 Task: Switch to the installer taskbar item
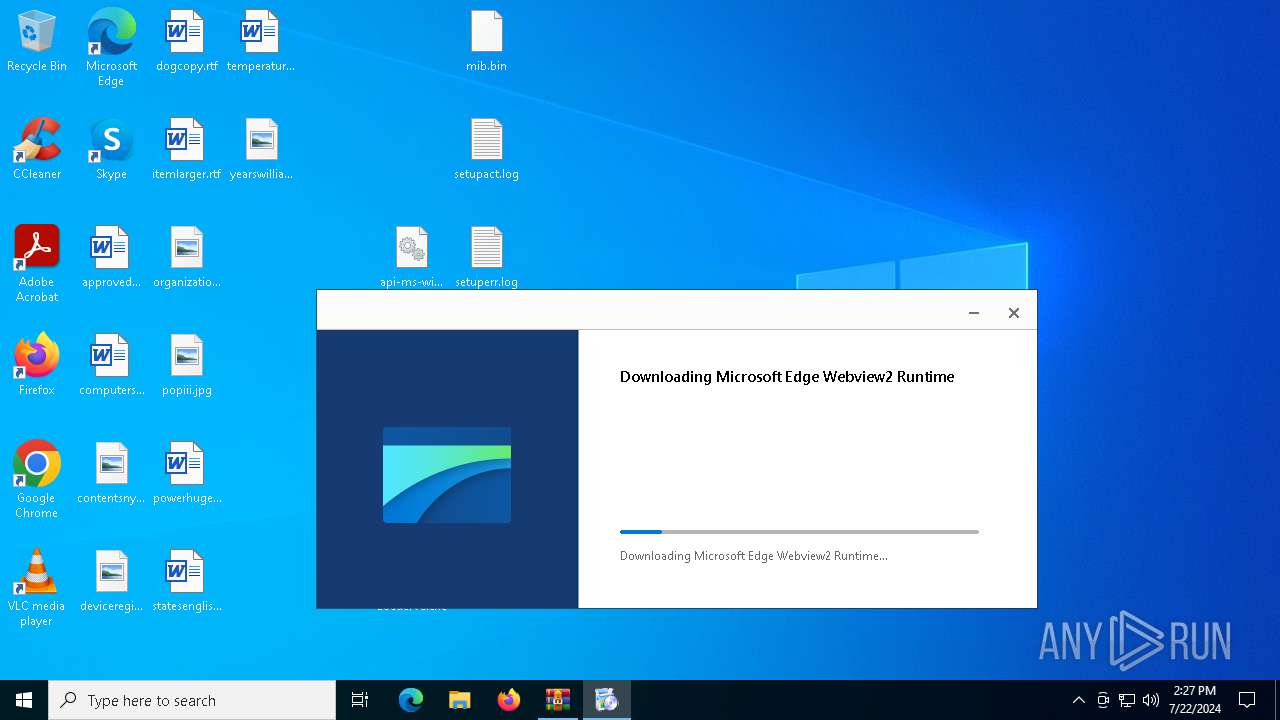(x=607, y=700)
